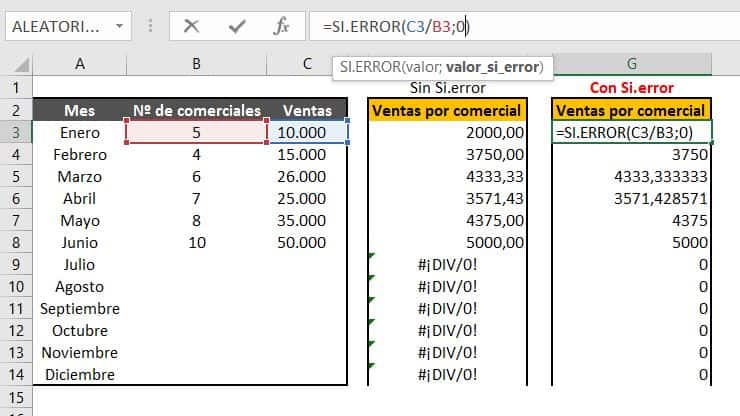Image resolution: width=740 pixels, height=416 pixels.
Task: Select the cell showing 3571,43
Action: pyautogui.click(x=447, y=198)
